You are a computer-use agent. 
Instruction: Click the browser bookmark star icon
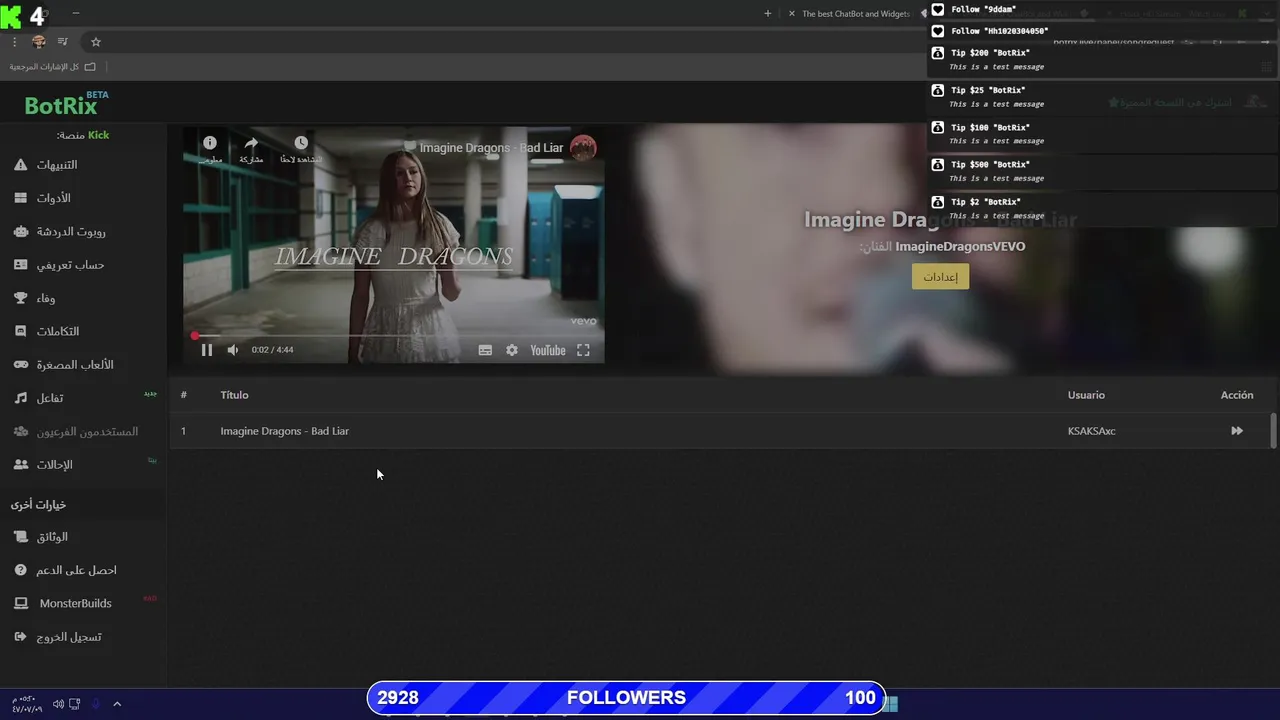pyautogui.click(x=96, y=42)
